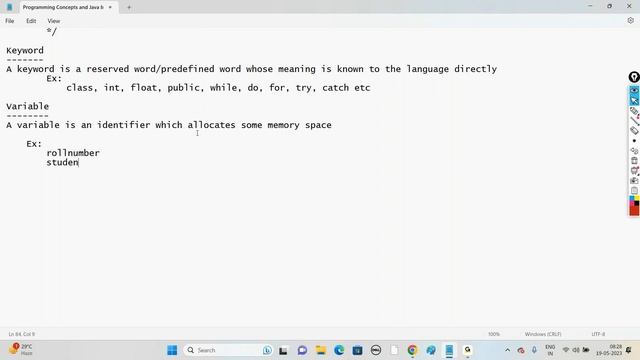Click the 'Keyword' heading text
This screenshot has height=360, width=640.
25,51
